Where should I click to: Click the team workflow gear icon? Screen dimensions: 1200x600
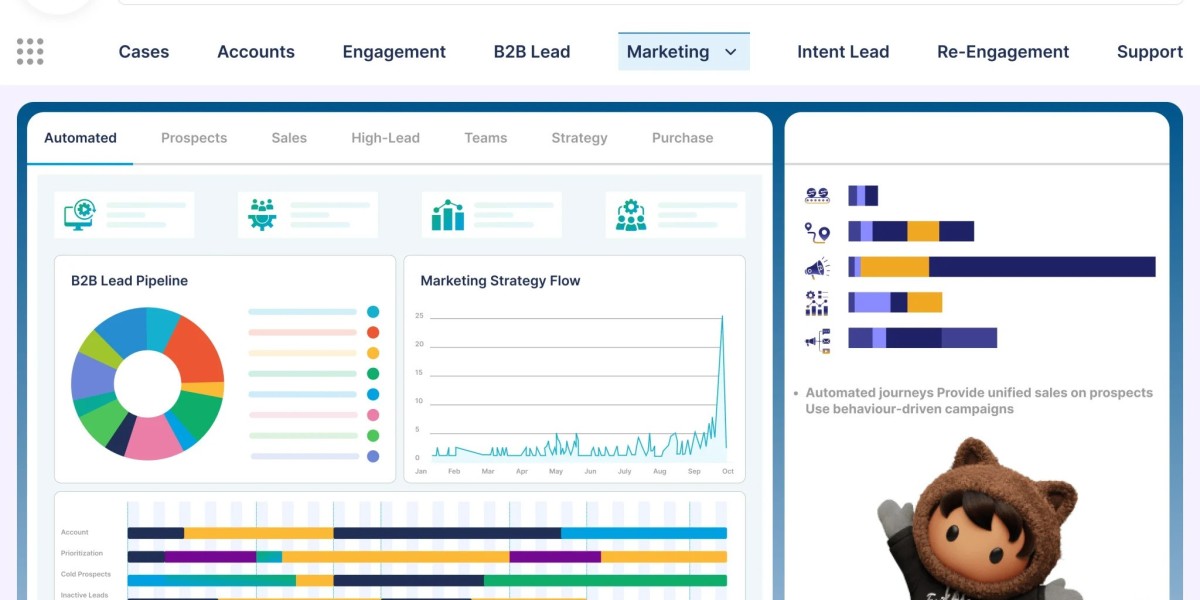[265, 212]
